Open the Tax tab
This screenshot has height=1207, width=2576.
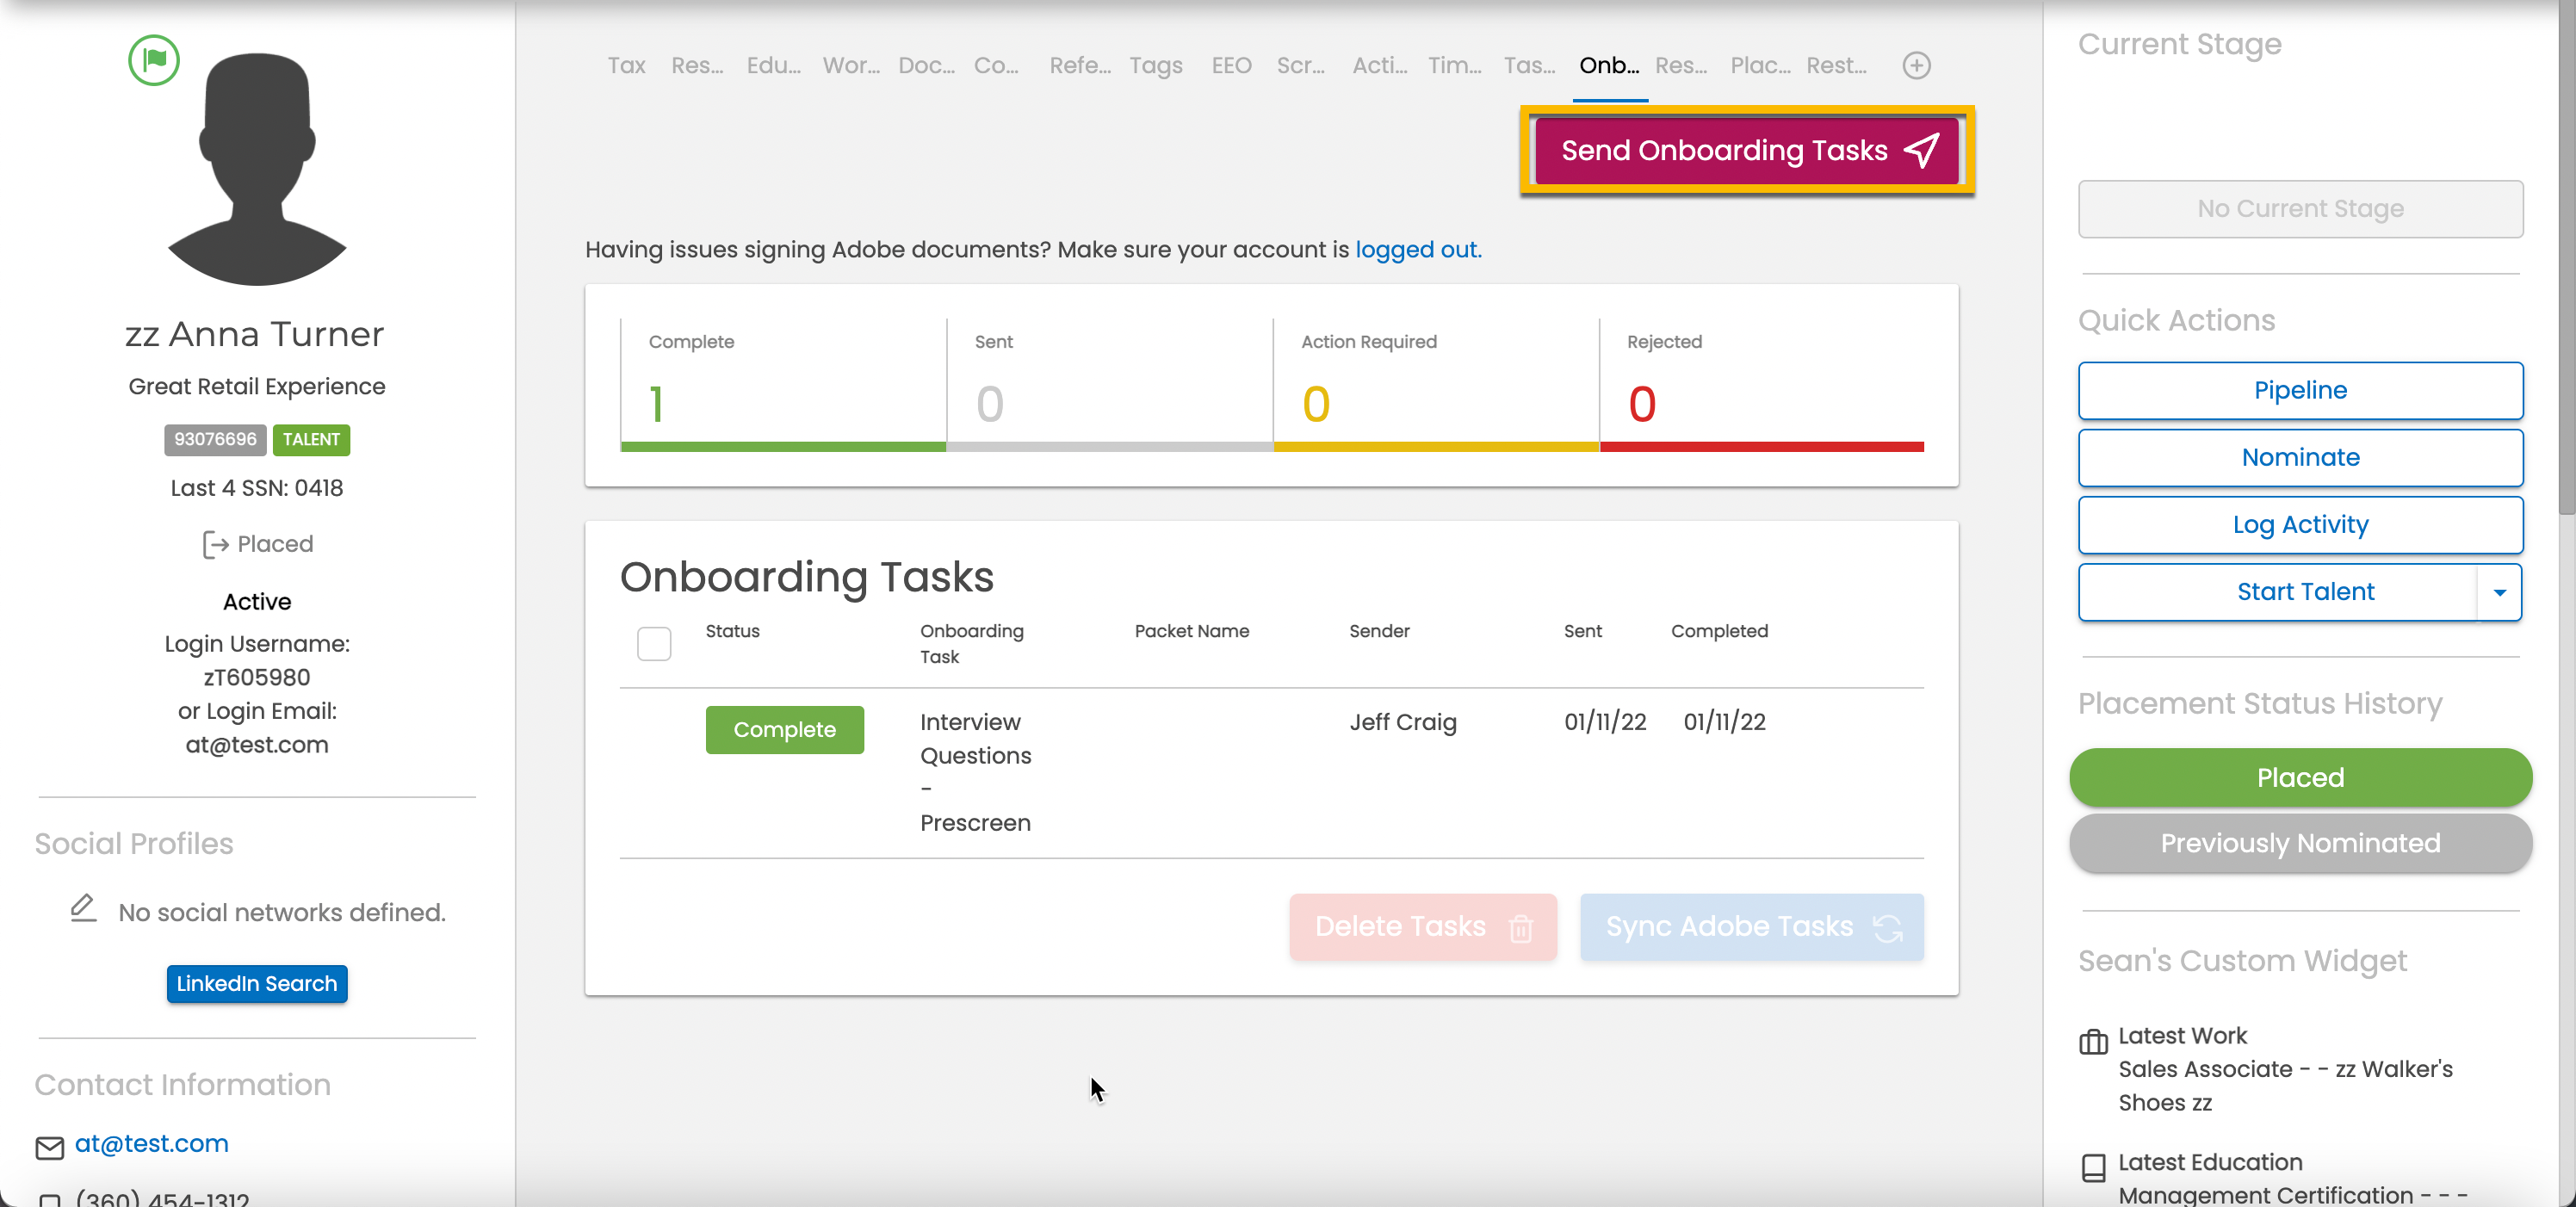click(x=626, y=66)
